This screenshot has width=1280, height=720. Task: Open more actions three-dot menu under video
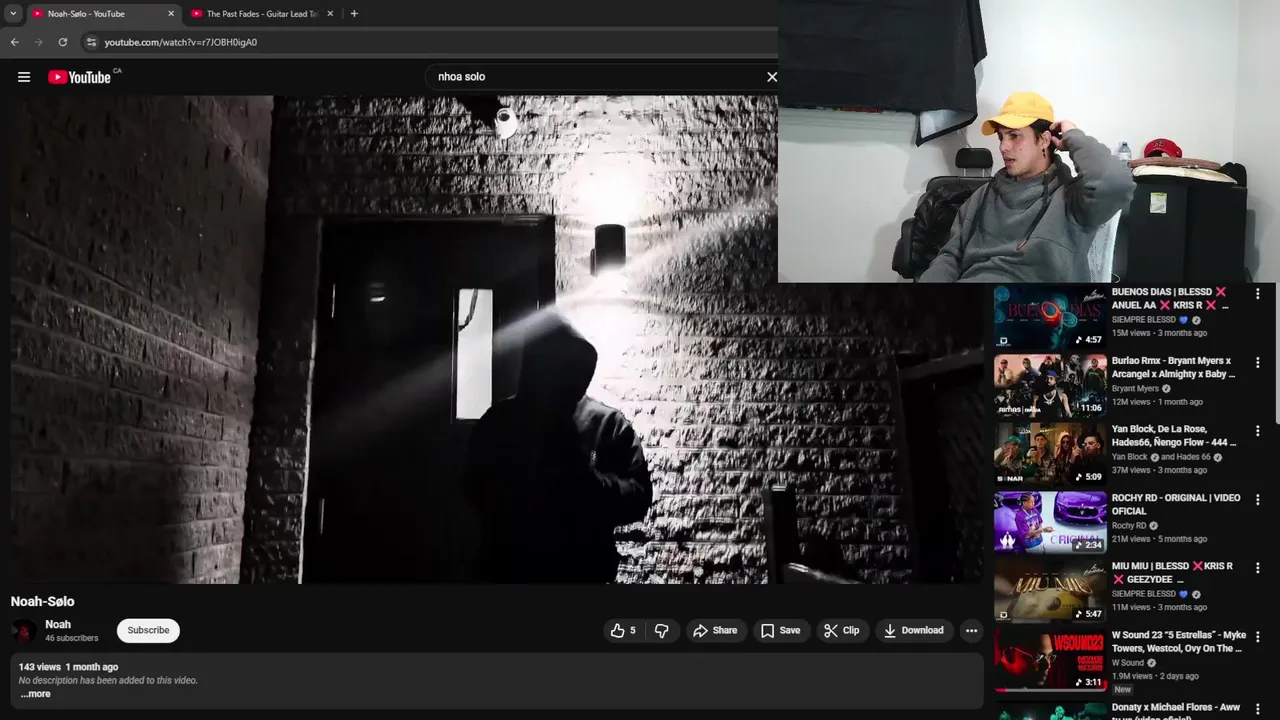971,630
